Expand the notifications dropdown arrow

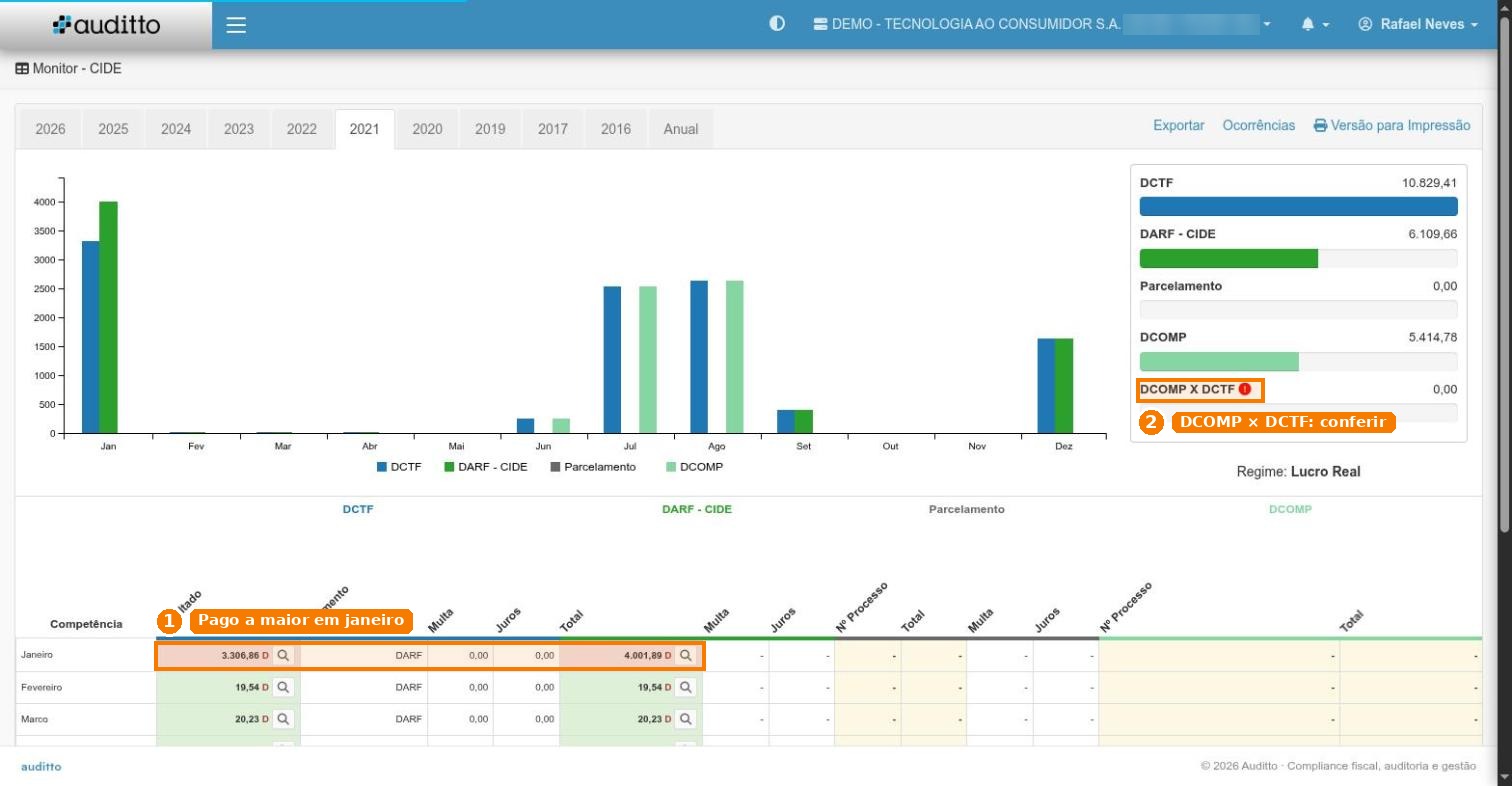pyautogui.click(x=1326, y=25)
